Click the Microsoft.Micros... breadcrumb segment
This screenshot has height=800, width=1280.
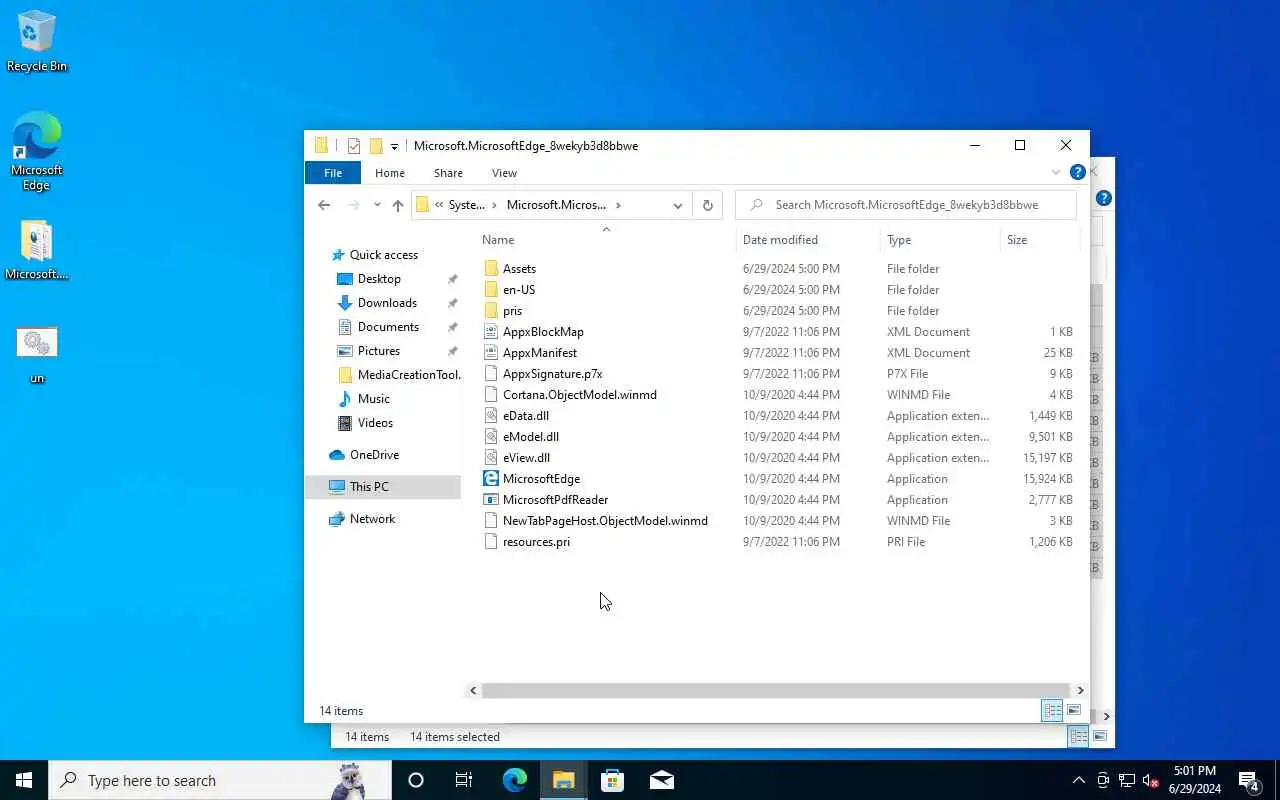(x=556, y=205)
